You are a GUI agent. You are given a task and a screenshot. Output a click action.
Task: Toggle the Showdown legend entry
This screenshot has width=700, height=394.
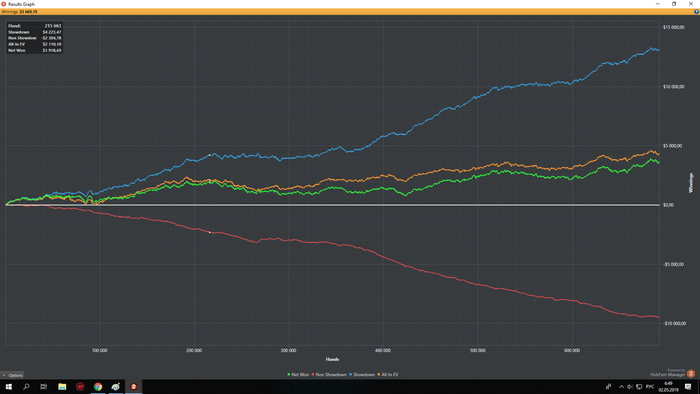tap(362, 375)
